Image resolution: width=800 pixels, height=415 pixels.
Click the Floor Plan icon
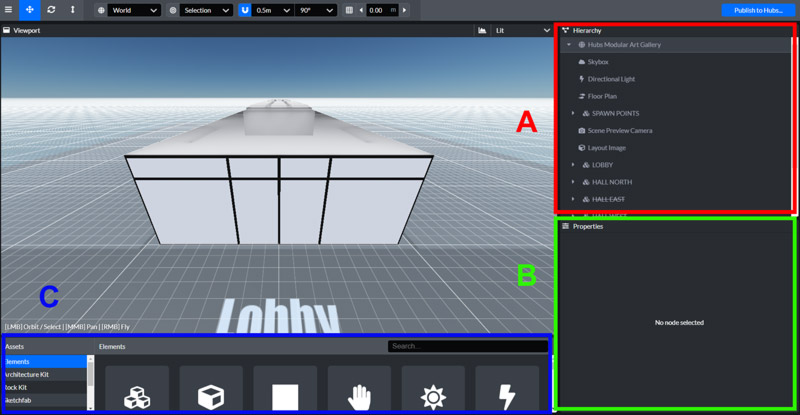tap(582, 96)
